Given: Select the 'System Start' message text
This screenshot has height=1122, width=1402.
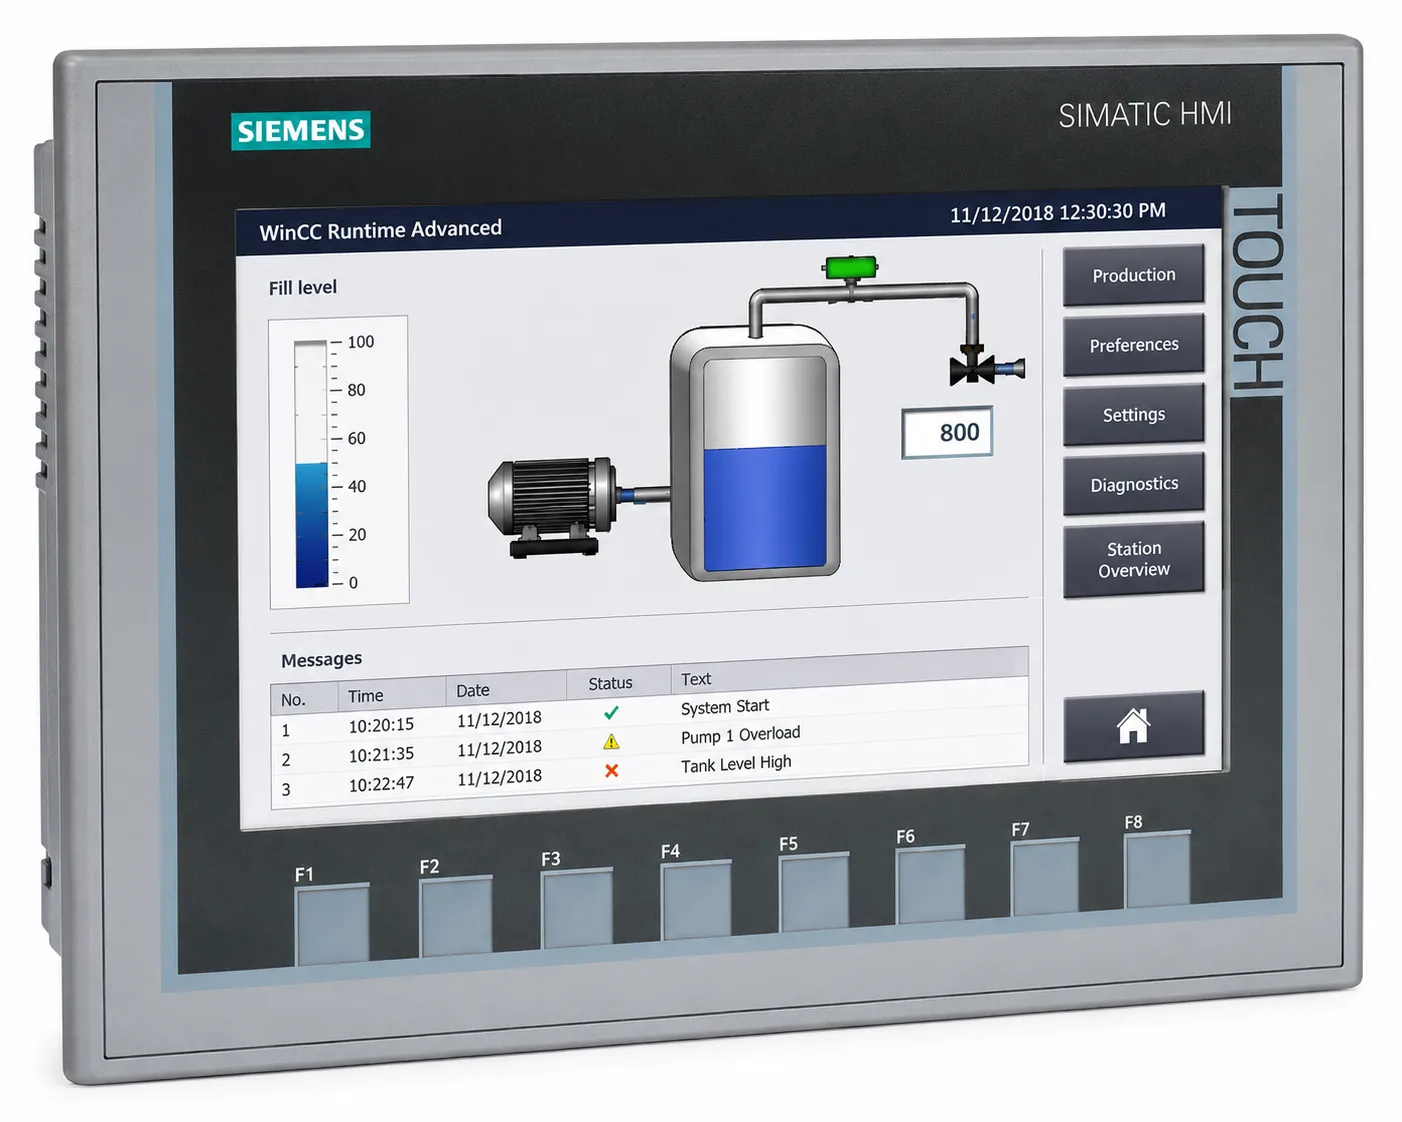Looking at the screenshot, I should pyautogui.click(x=725, y=707).
